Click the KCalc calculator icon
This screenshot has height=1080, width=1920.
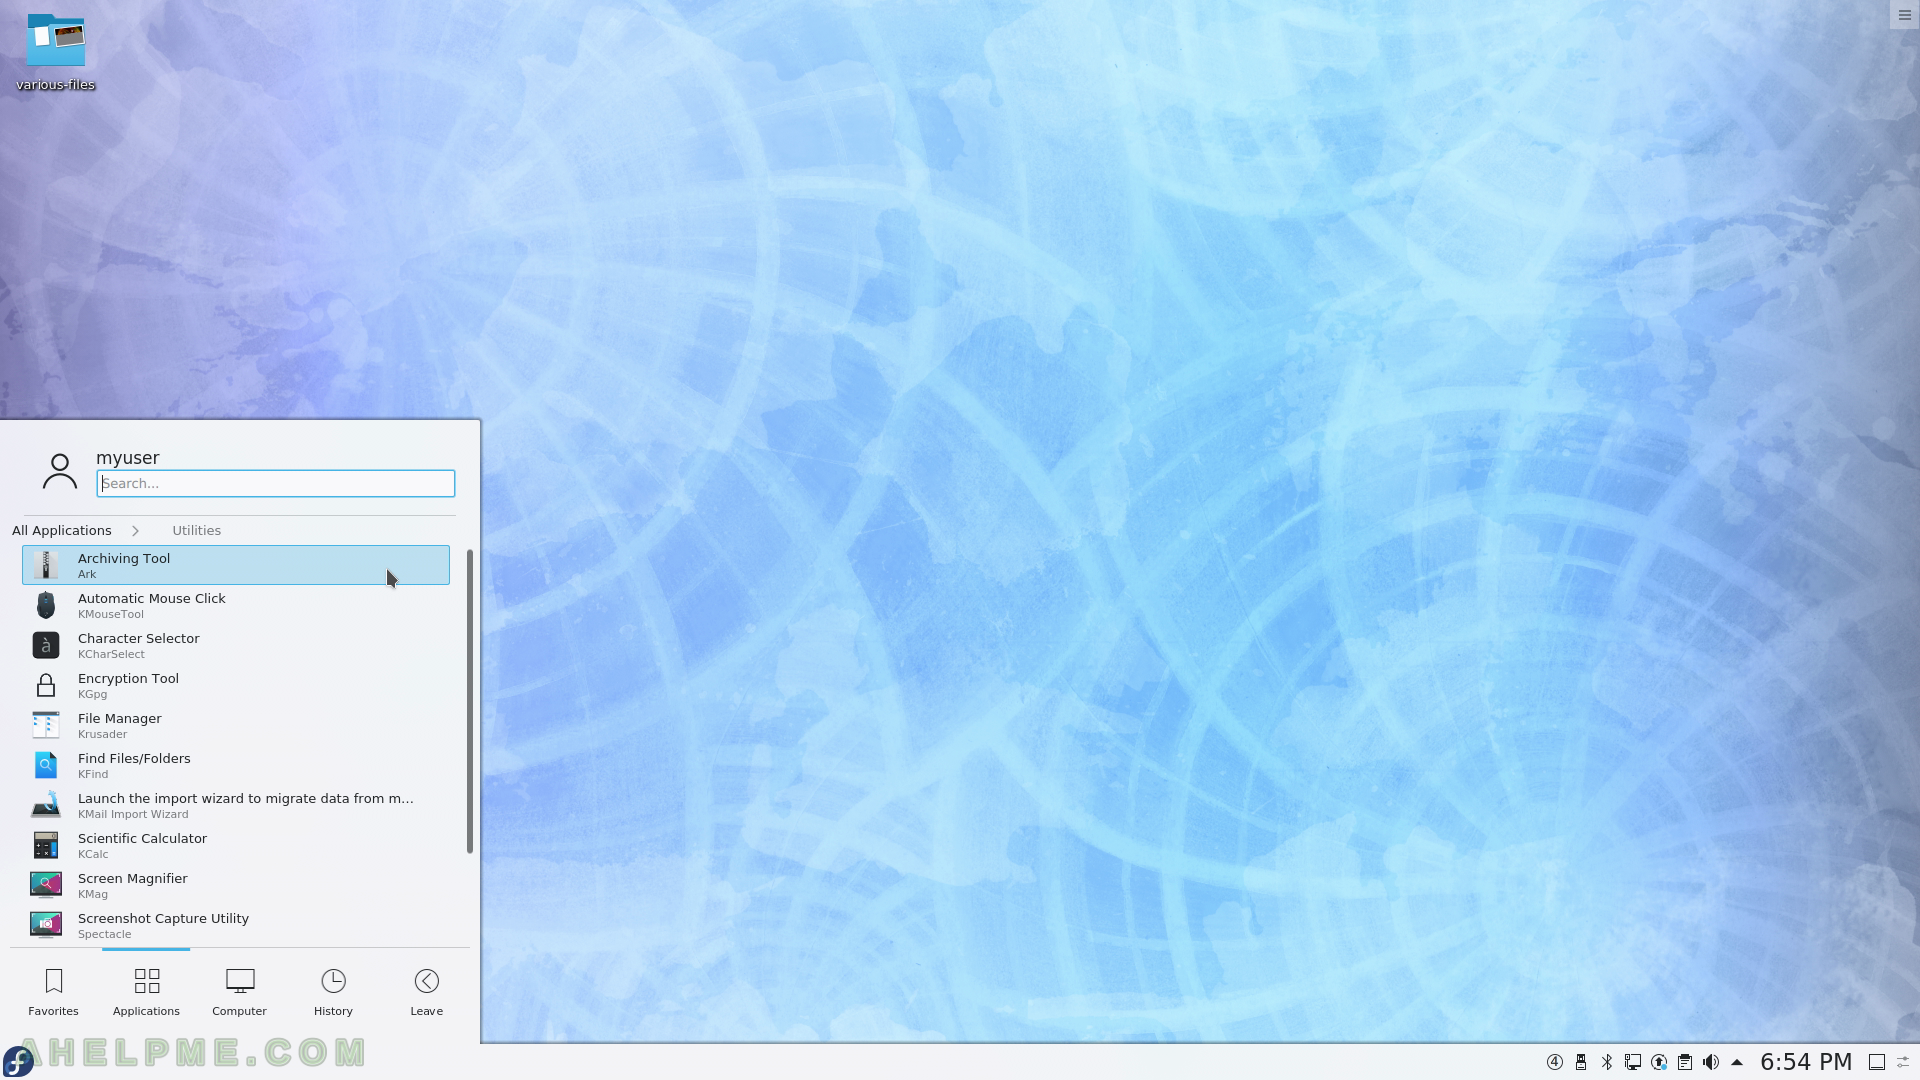click(x=46, y=845)
